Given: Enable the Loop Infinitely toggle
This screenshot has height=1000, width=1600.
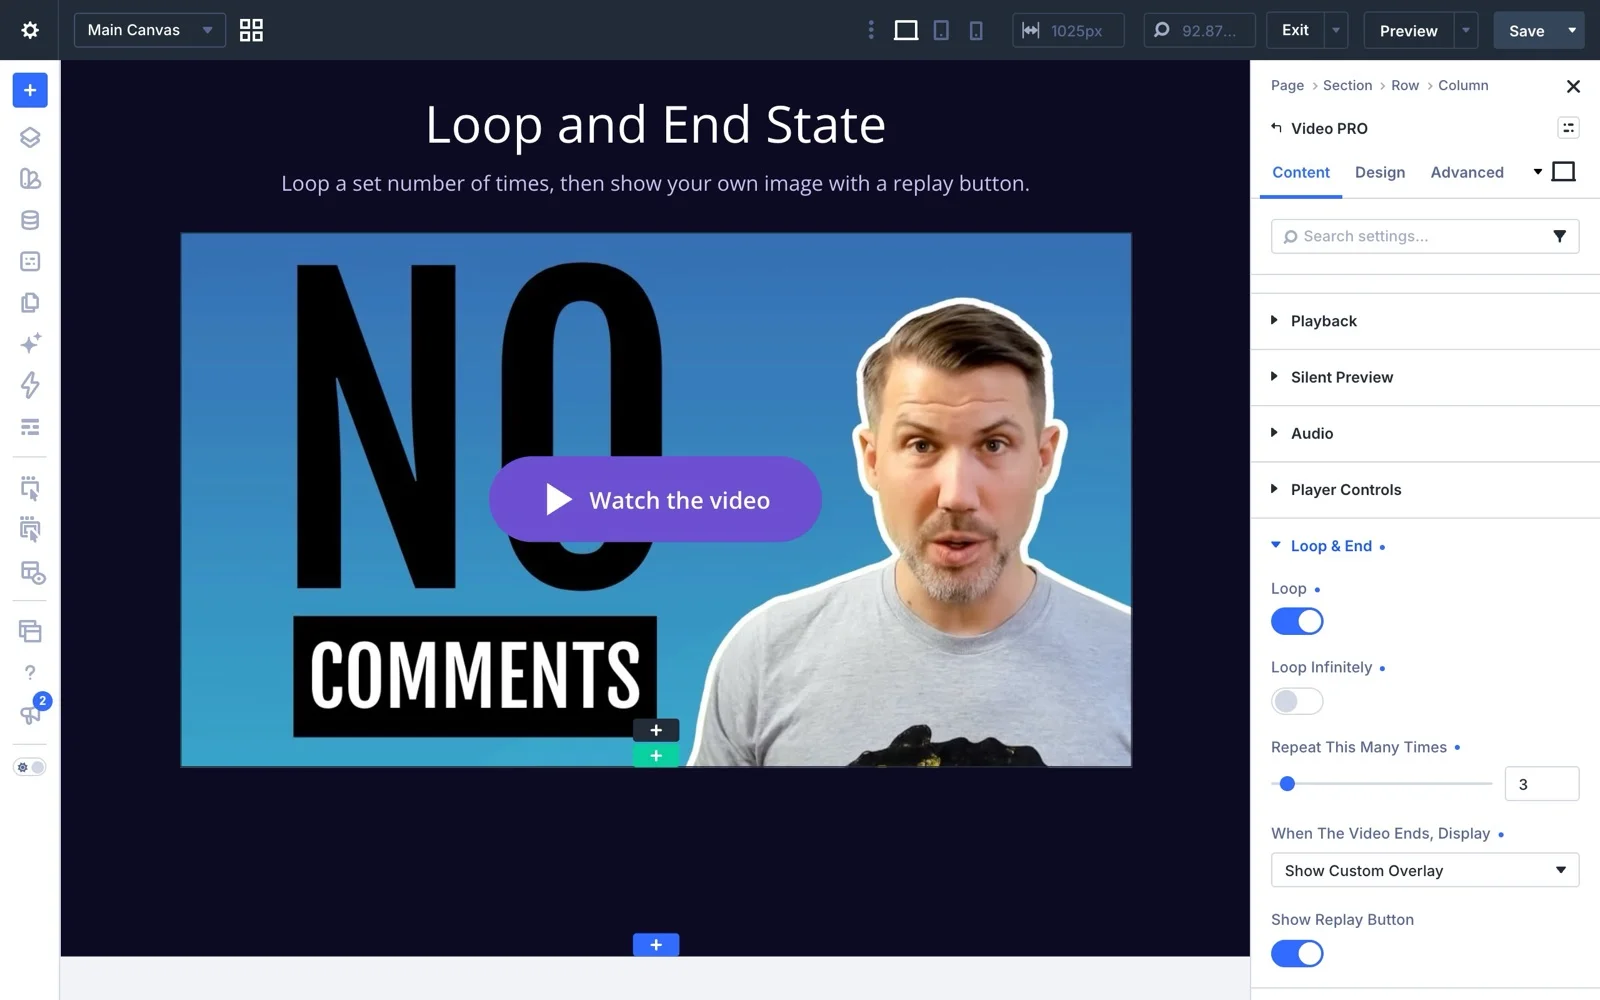Looking at the screenshot, I should (x=1297, y=701).
